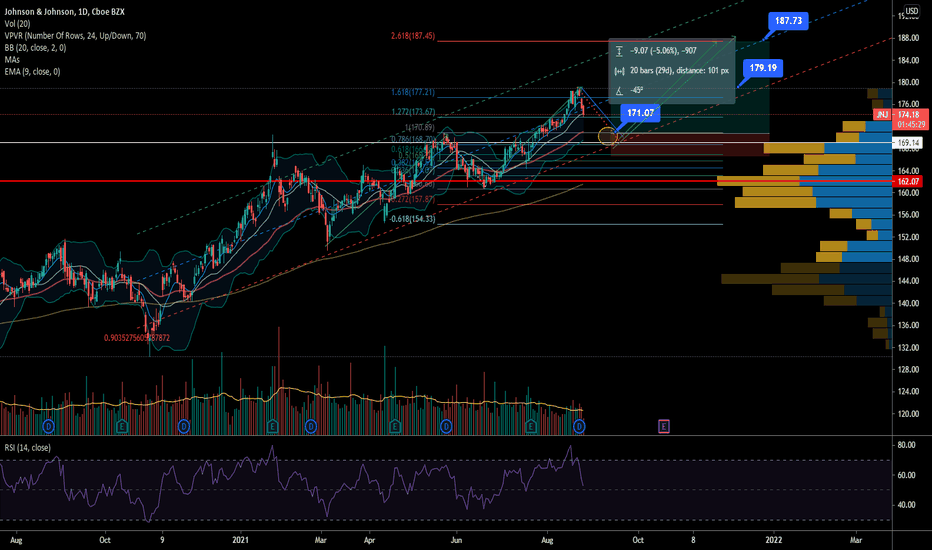
Task: Click the 01:45:29 bar countdown timer
Action: (911, 125)
